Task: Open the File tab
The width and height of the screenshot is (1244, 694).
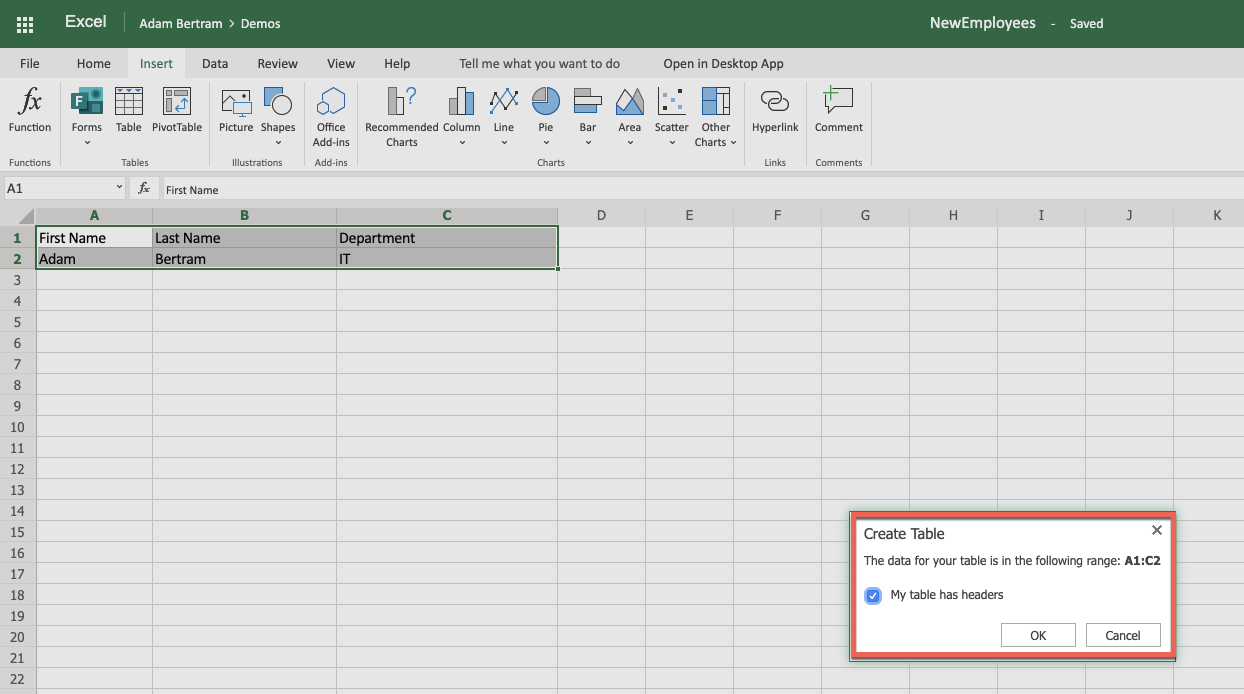Action: point(30,63)
